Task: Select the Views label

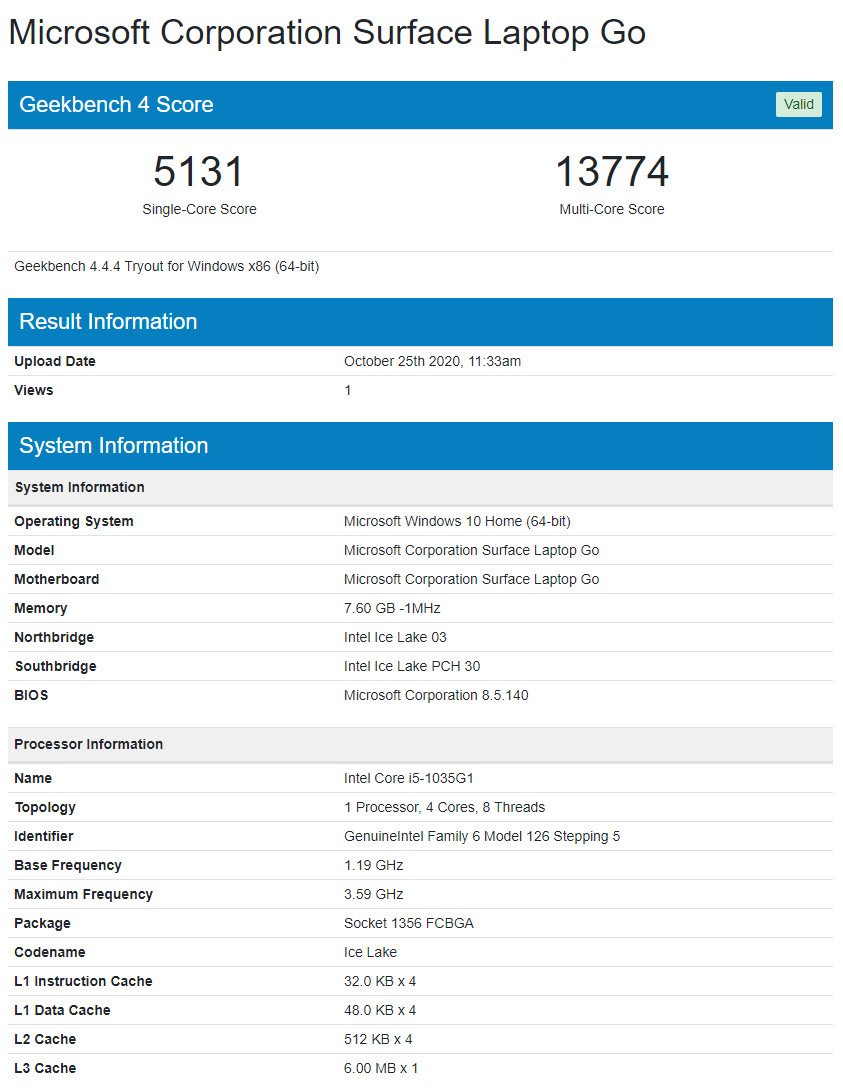Action: (33, 390)
